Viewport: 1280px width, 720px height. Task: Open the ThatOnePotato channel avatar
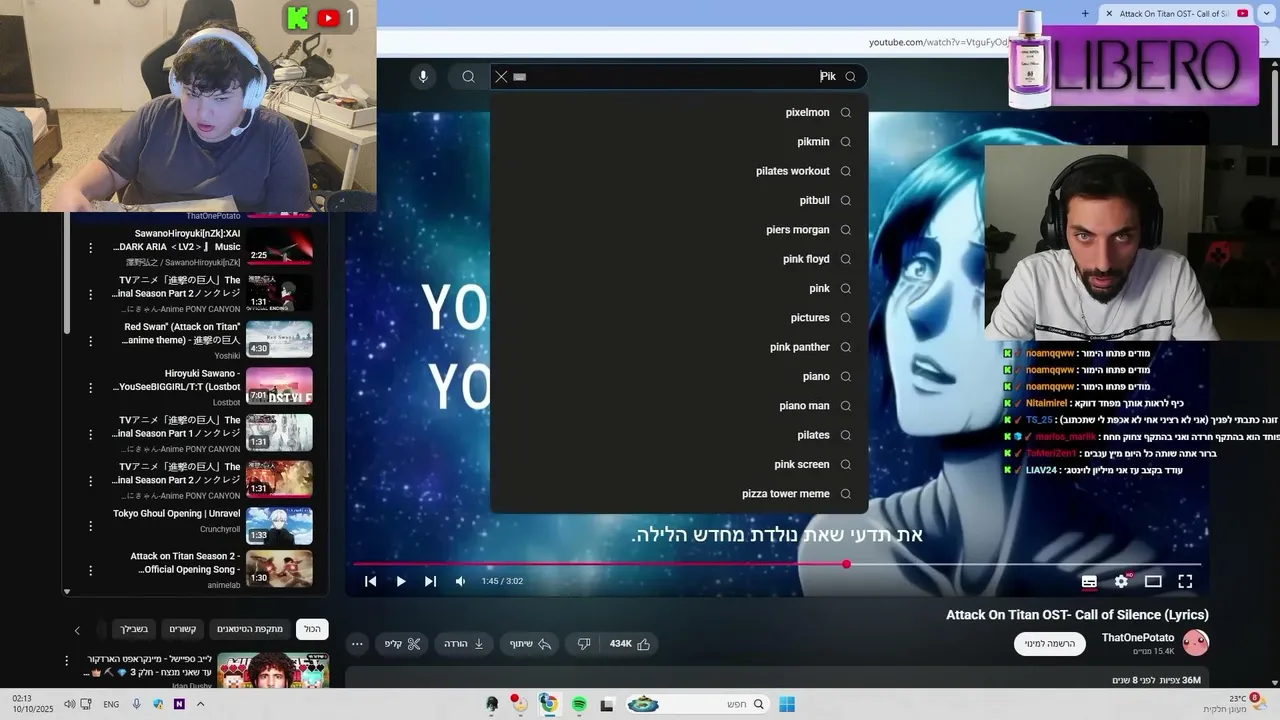coord(1196,642)
